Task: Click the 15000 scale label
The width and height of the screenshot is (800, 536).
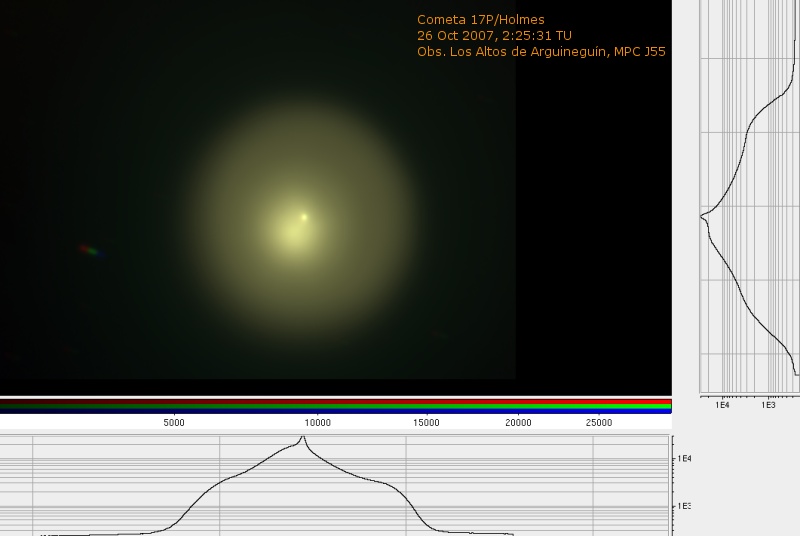Action: pyautogui.click(x=426, y=423)
